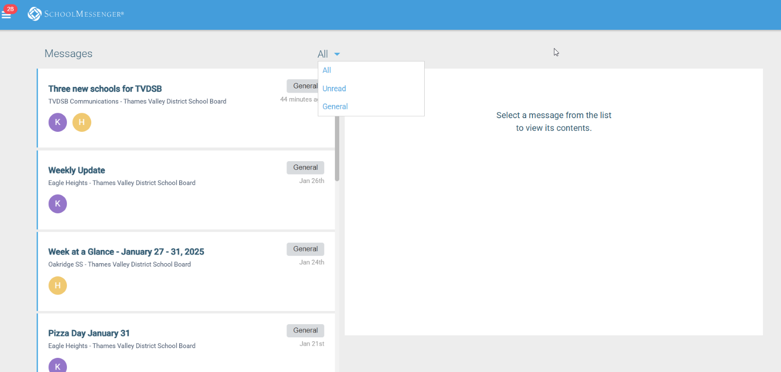
Task: Click Jan 26th date on Weekly Update
Action: click(312, 181)
